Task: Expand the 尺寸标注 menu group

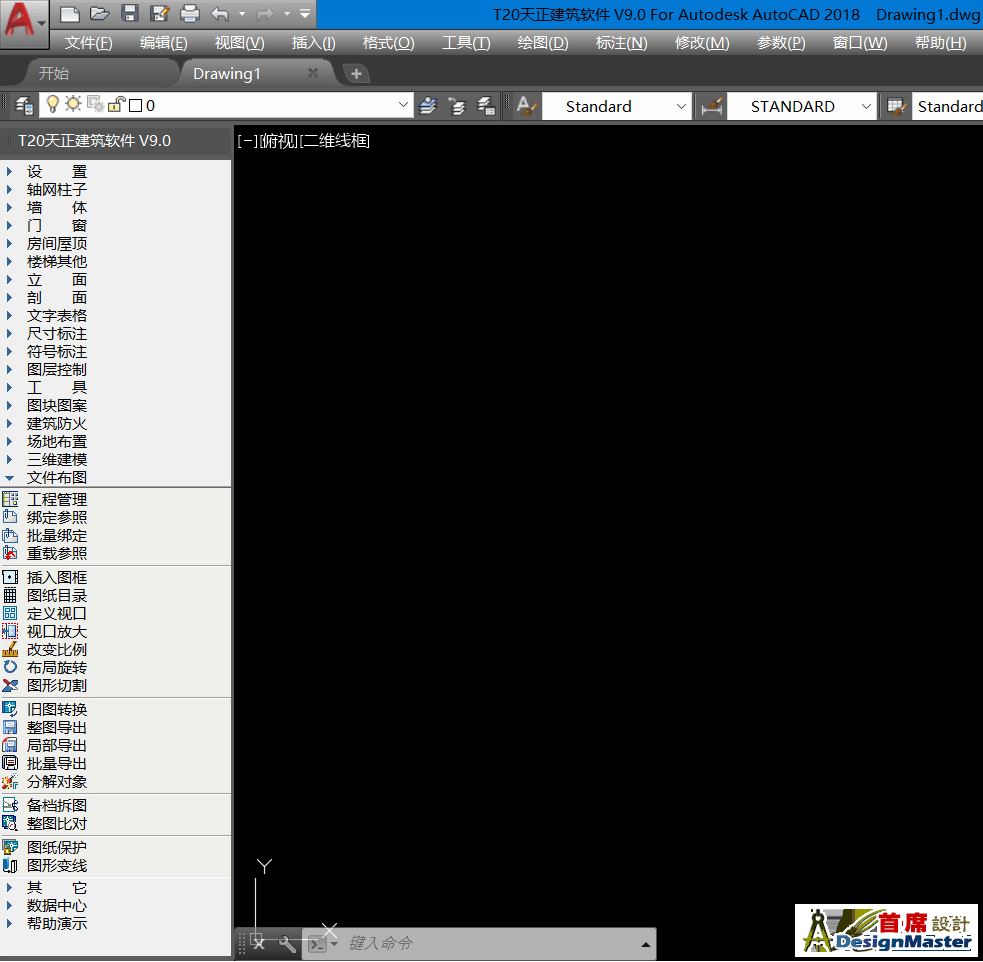Action: point(9,333)
